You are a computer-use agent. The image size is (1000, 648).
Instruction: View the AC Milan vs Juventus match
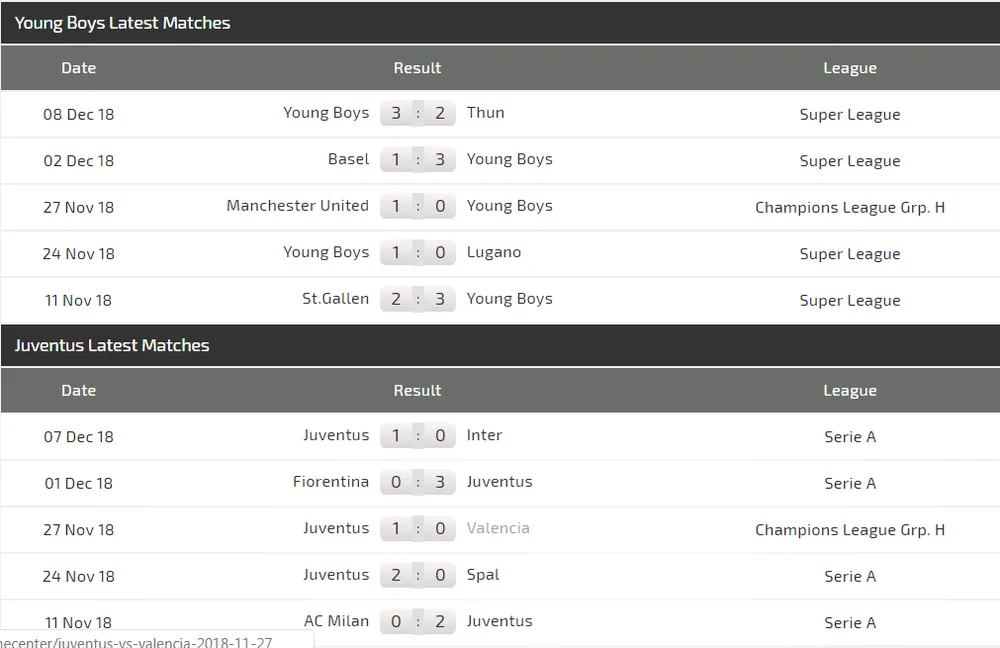[418, 621]
